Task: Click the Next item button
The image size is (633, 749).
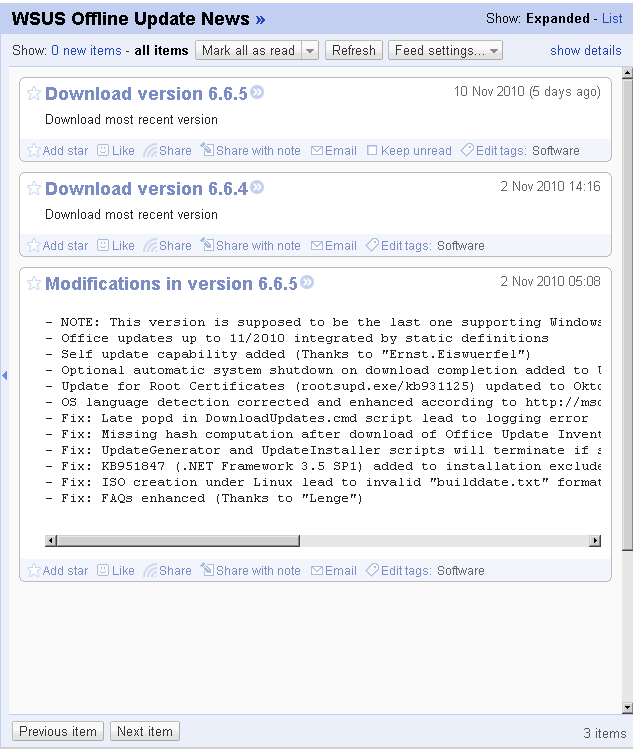Action: (x=145, y=731)
